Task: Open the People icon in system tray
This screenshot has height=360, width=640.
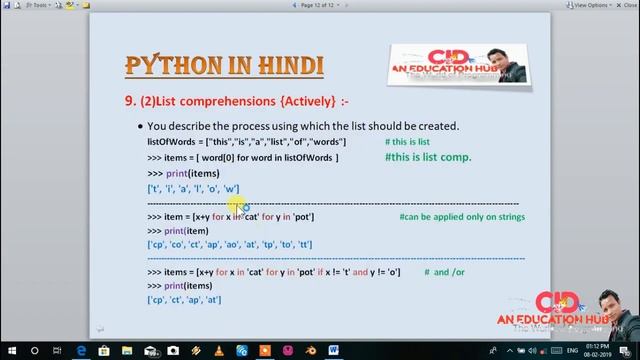Action: [493, 351]
